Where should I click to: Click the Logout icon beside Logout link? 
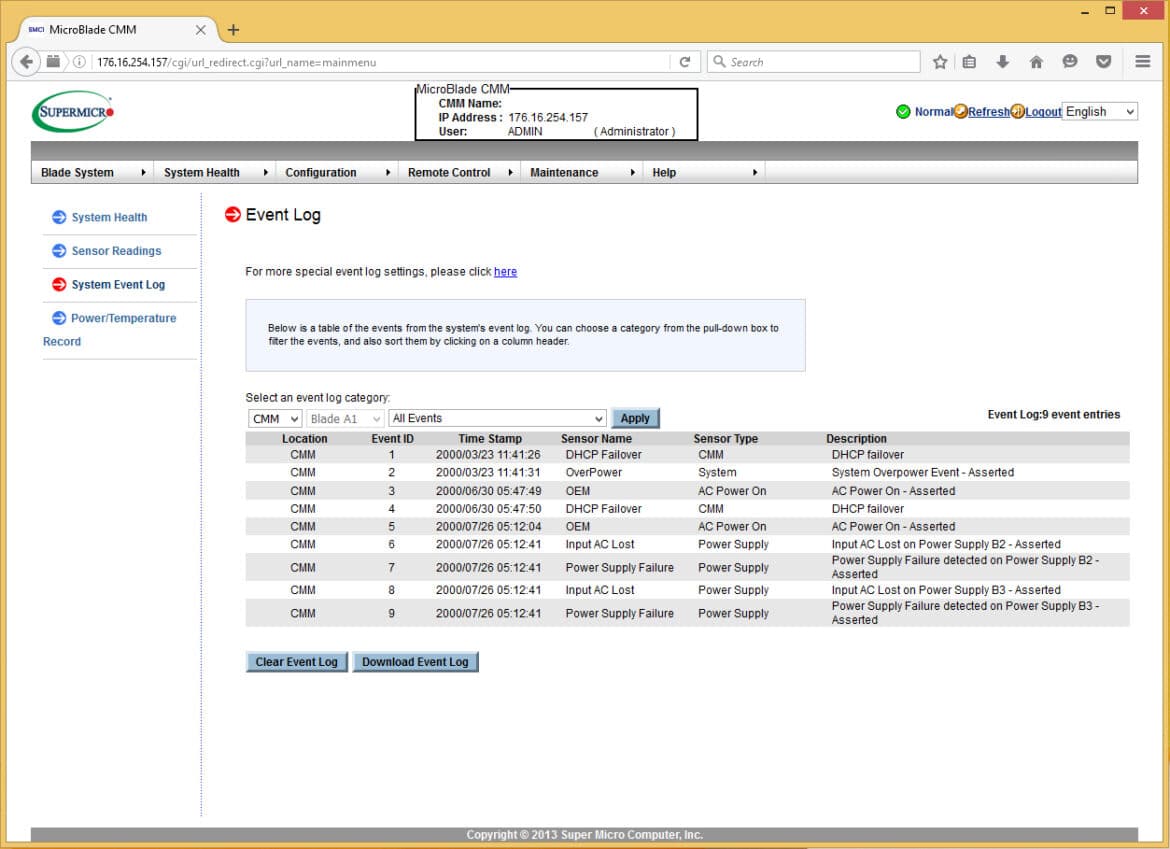pyautogui.click(x=1017, y=112)
